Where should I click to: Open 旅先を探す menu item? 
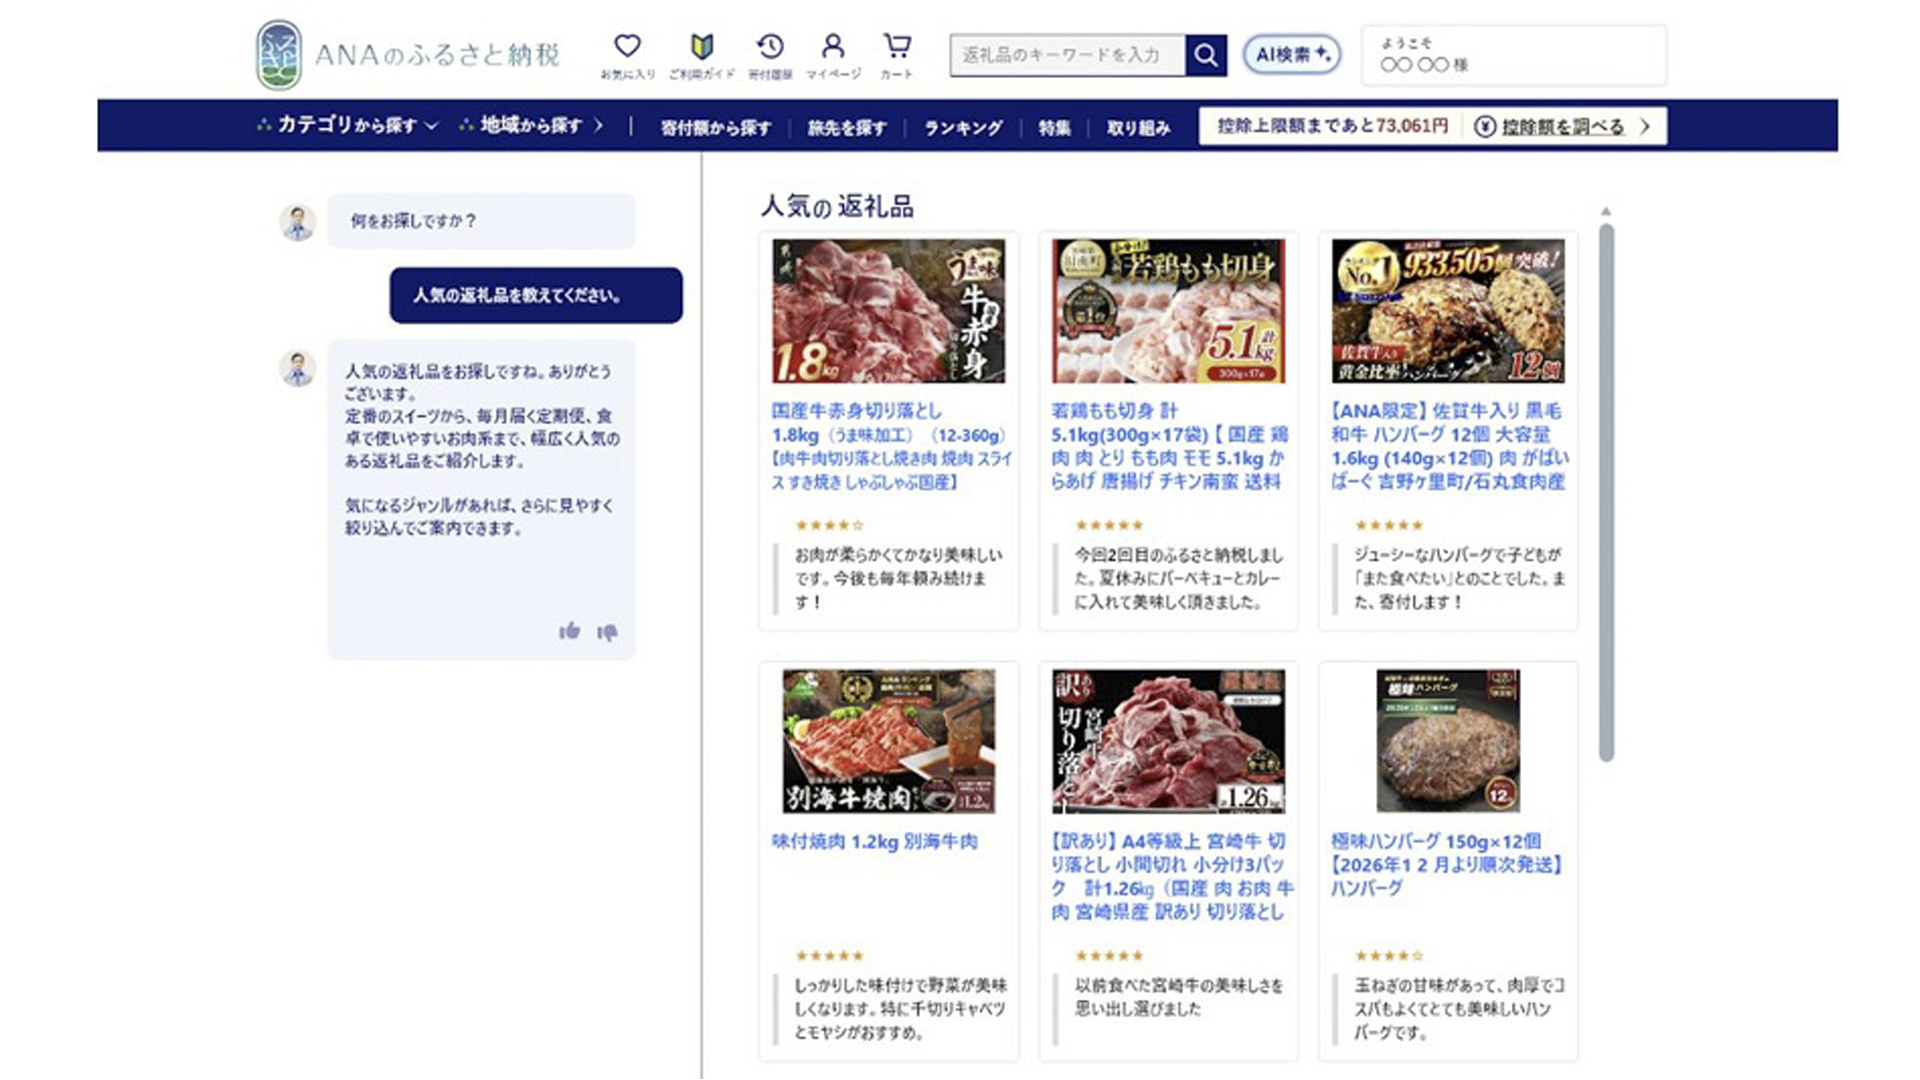846,128
